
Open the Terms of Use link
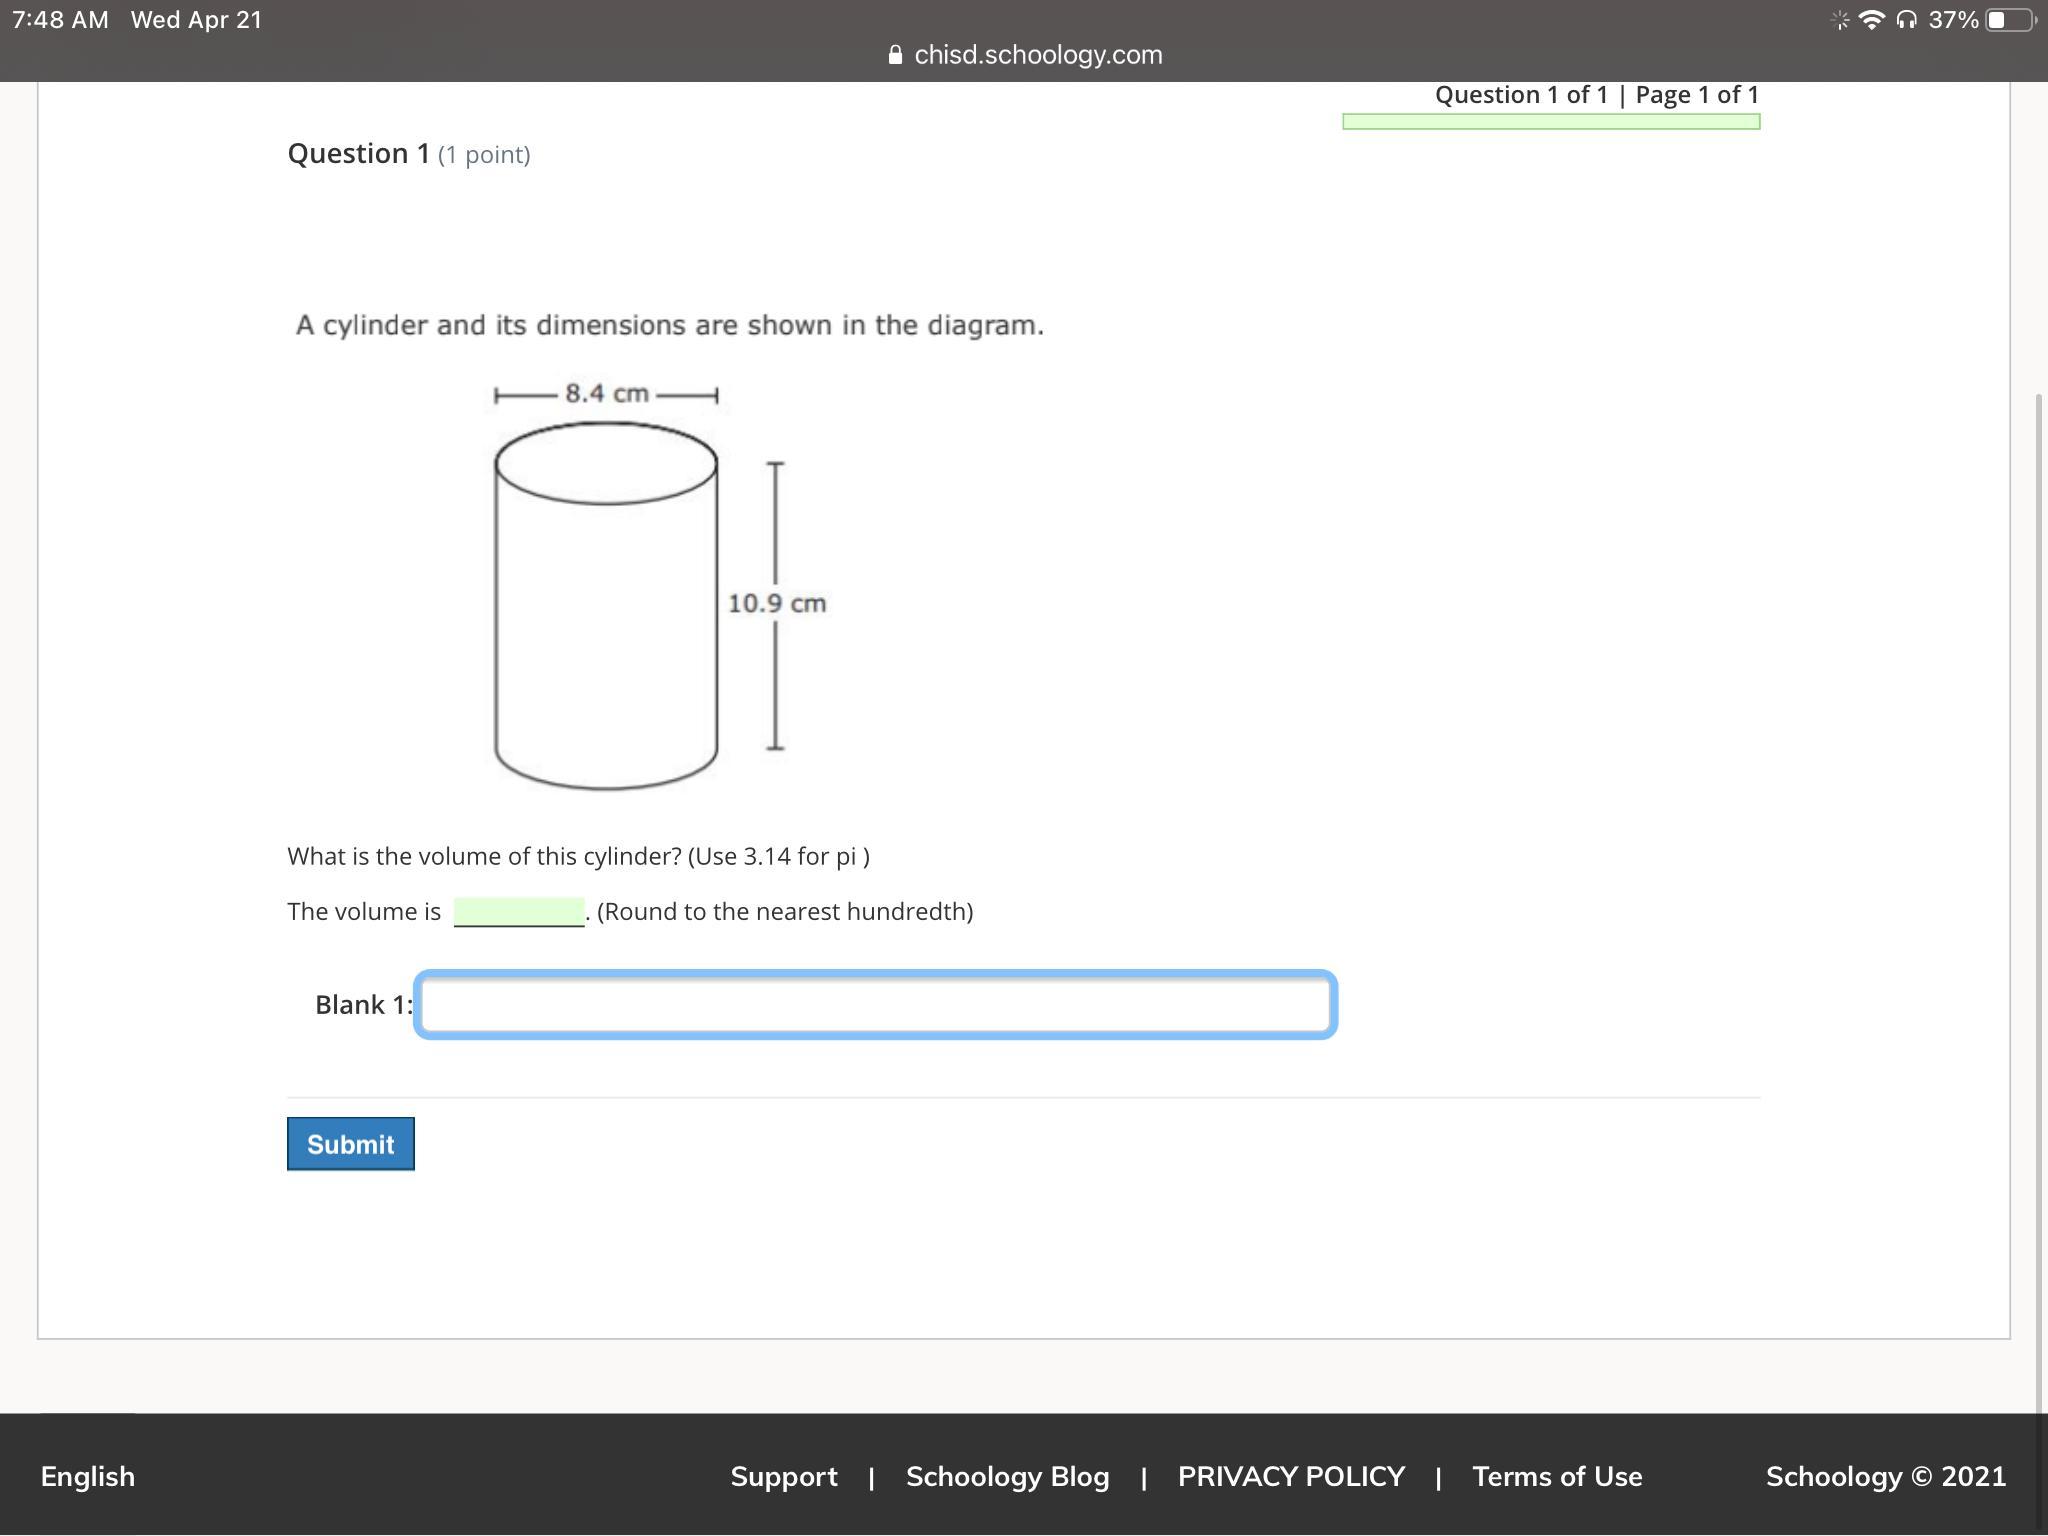(1556, 1476)
